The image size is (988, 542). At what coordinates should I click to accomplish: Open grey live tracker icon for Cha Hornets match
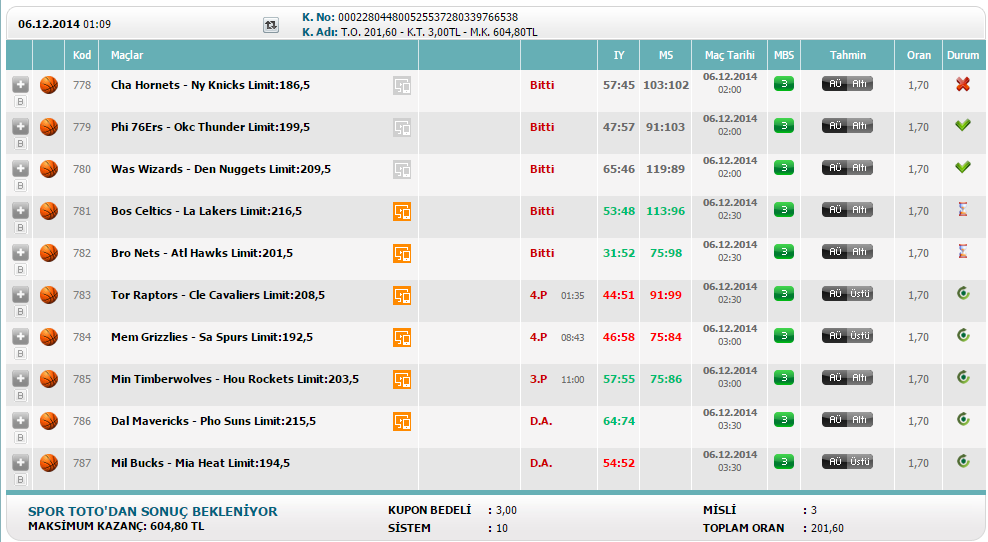pos(402,85)
